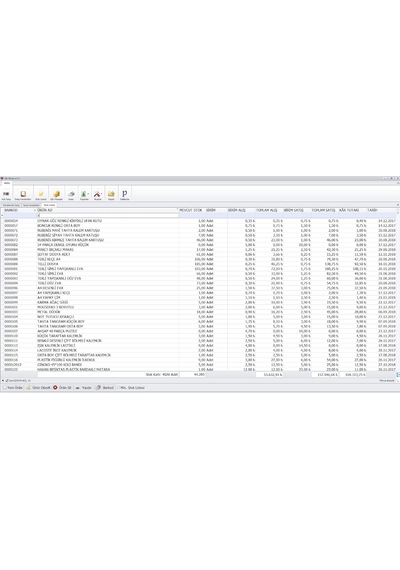Click the KÂR TUTARI column header

352,210
